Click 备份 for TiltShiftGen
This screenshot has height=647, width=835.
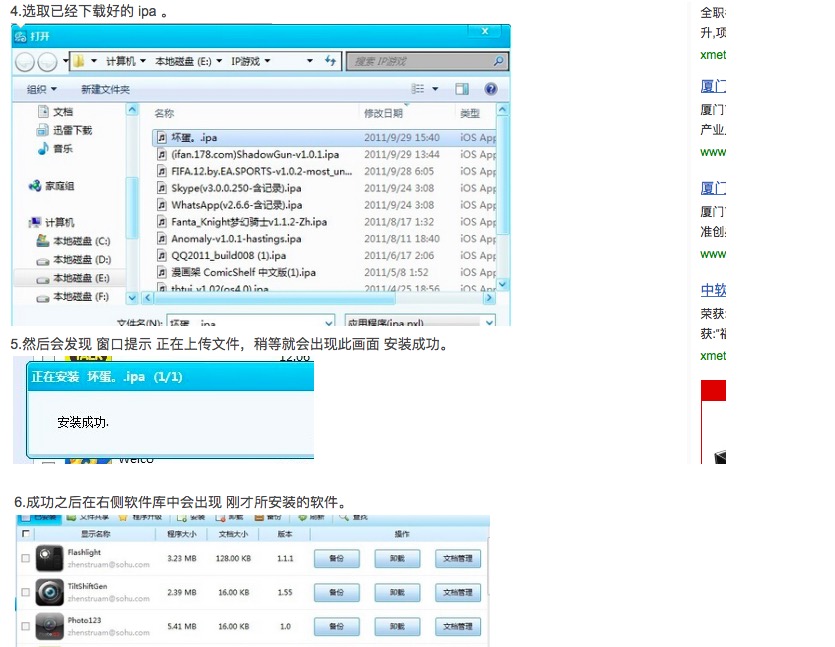point(337,593)
